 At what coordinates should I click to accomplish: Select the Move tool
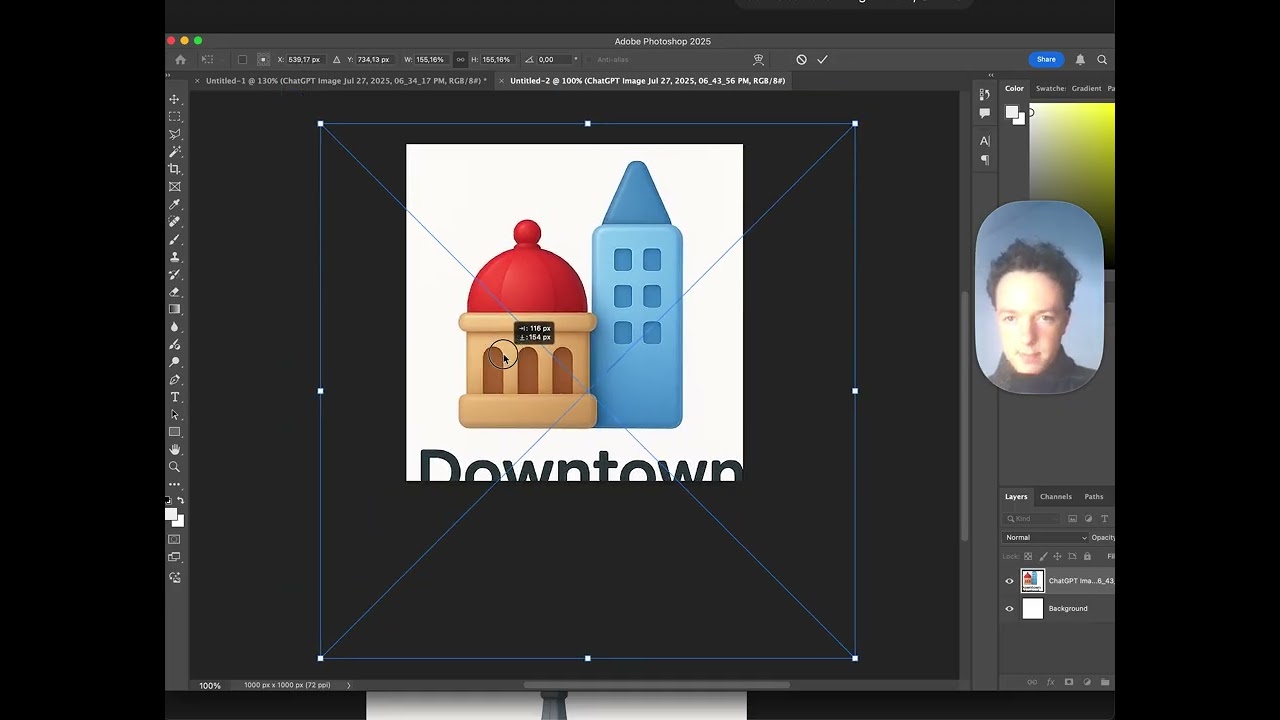174,99
